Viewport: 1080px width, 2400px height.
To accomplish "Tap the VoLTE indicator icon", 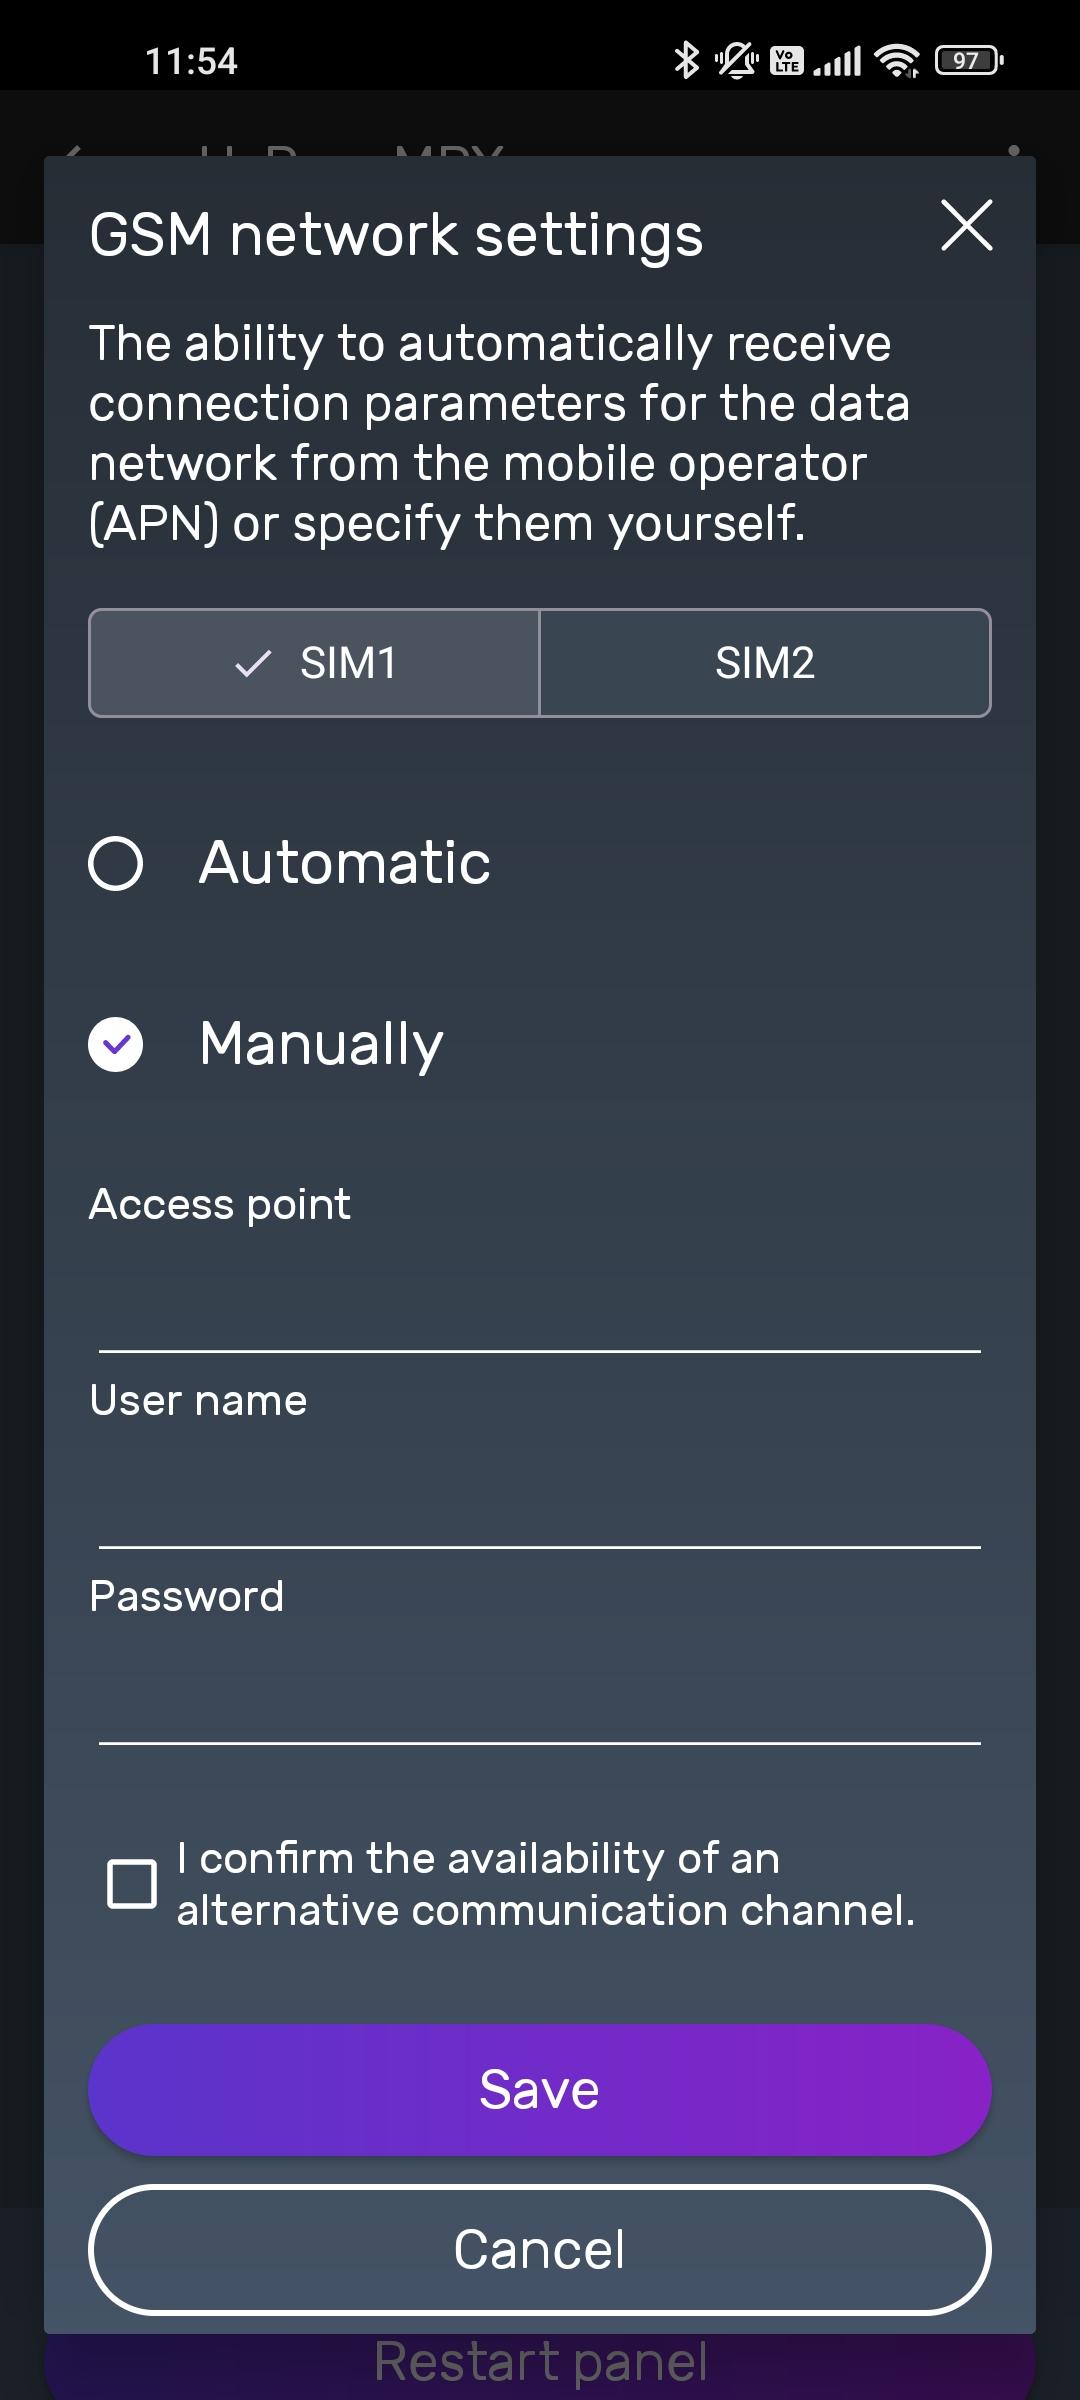I will click(x=786, y=60).
